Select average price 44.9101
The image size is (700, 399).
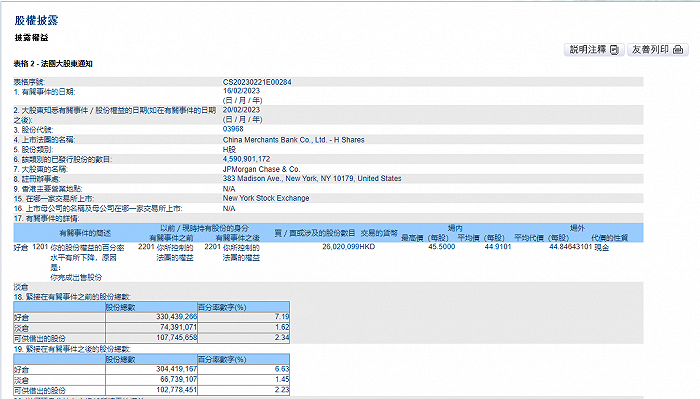point(498,247)
